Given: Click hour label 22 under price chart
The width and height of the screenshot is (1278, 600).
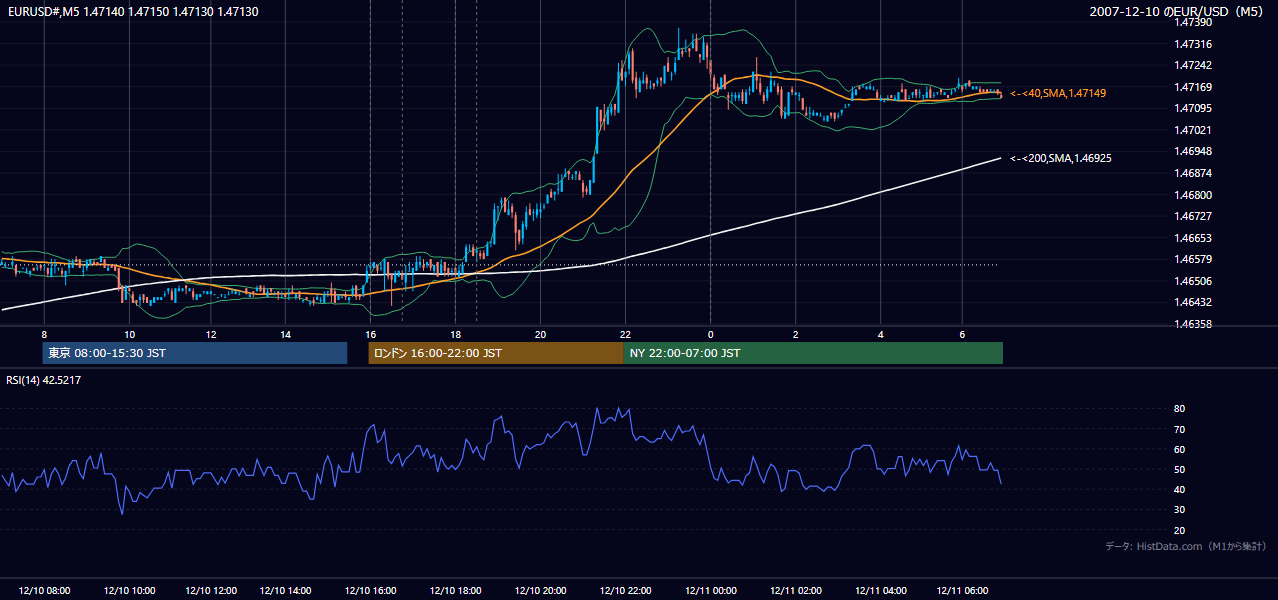Looking at the screenshot, I should click(x=625, y=333).
